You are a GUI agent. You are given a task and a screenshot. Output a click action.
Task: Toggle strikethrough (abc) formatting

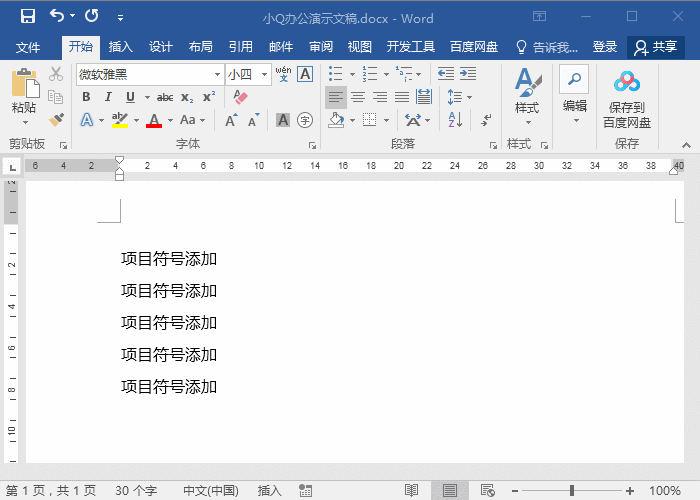[165, 97]
